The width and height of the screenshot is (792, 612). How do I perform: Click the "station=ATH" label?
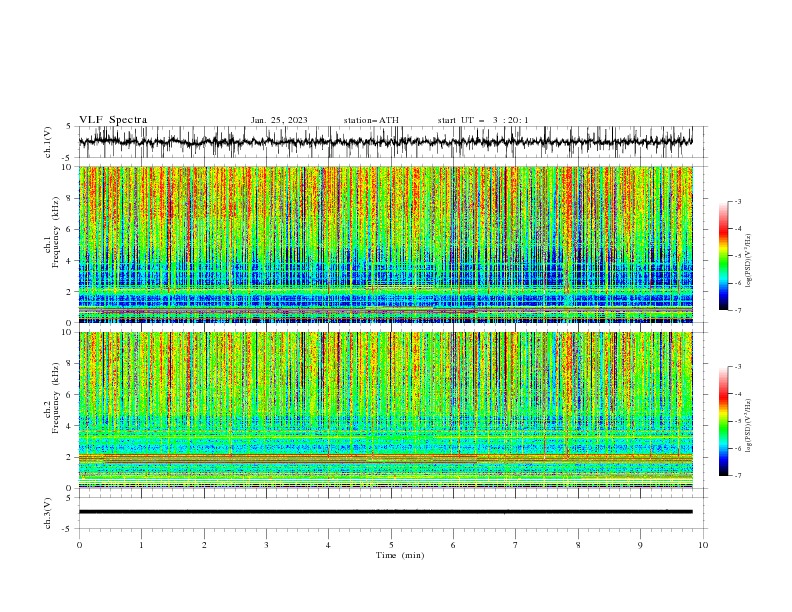pyautogui.click(x=371, y=120)
